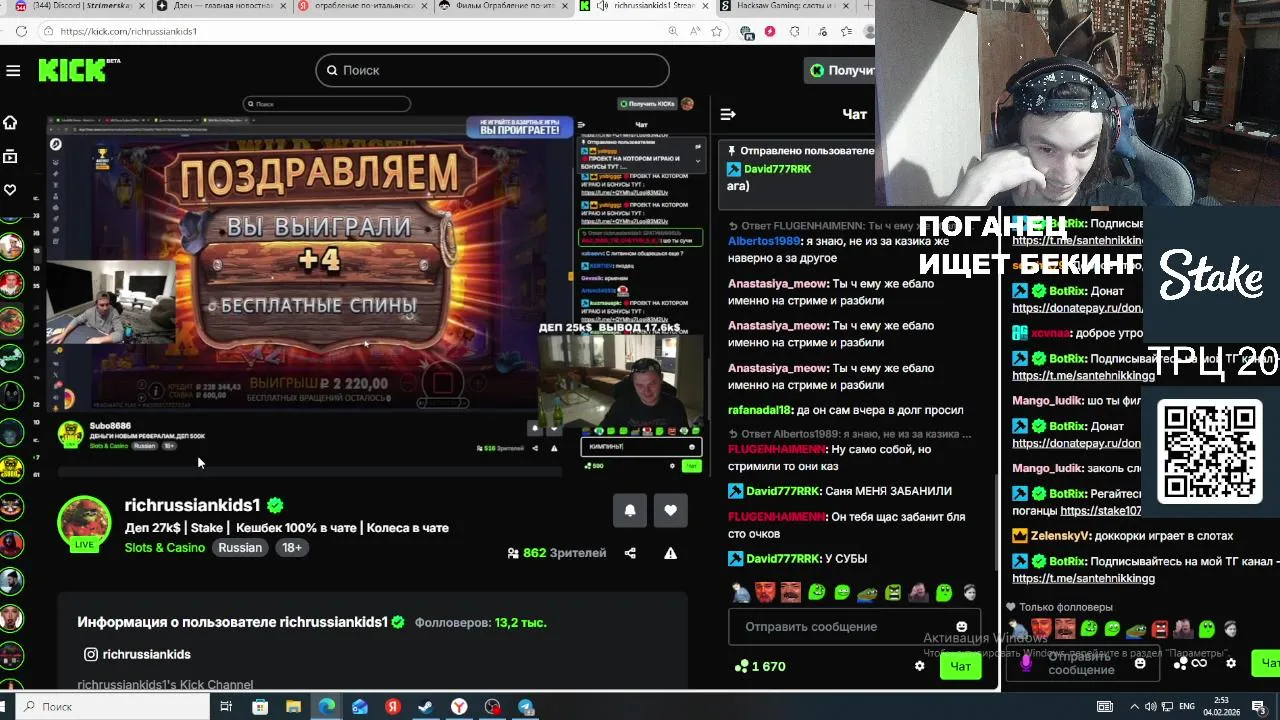Click the Stake QR code image

[1209, 451]
